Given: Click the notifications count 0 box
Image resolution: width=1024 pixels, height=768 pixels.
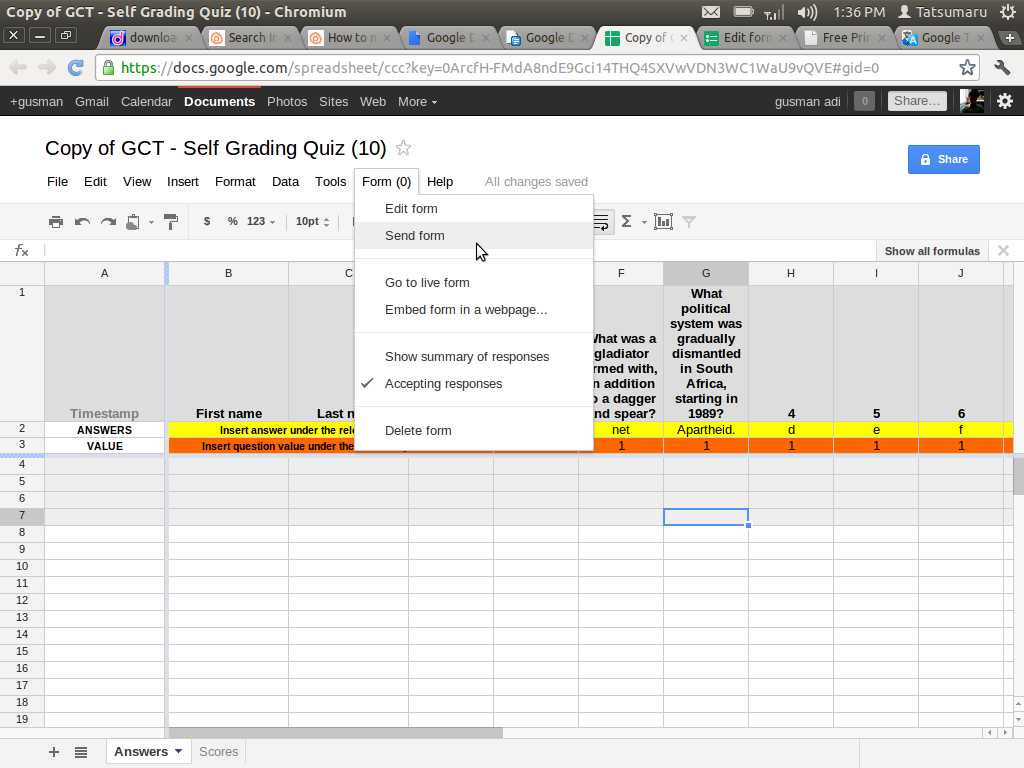Looking at the screenshot, I should tap(865, 101).
